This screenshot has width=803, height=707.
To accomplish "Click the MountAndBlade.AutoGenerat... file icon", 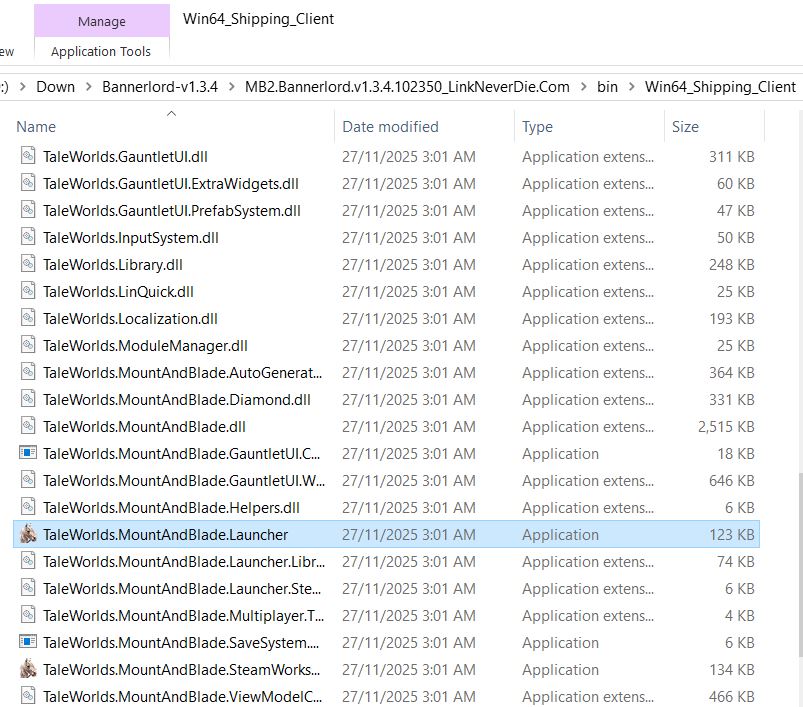I will (28, 372).
